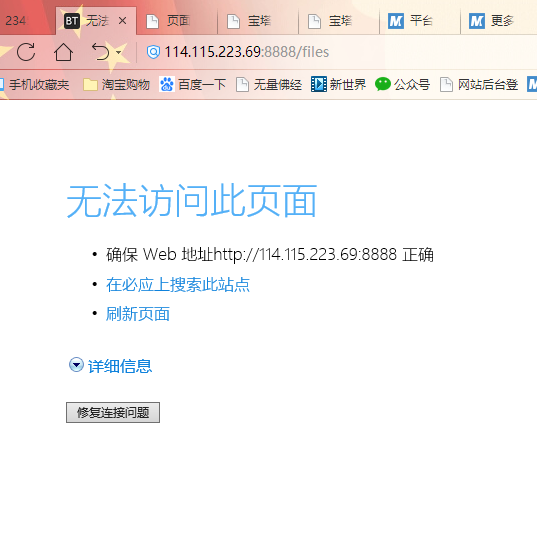Open the 无量佛经 bookmark
The height and width of the screenshot is (533, 537).
point(269,85)
